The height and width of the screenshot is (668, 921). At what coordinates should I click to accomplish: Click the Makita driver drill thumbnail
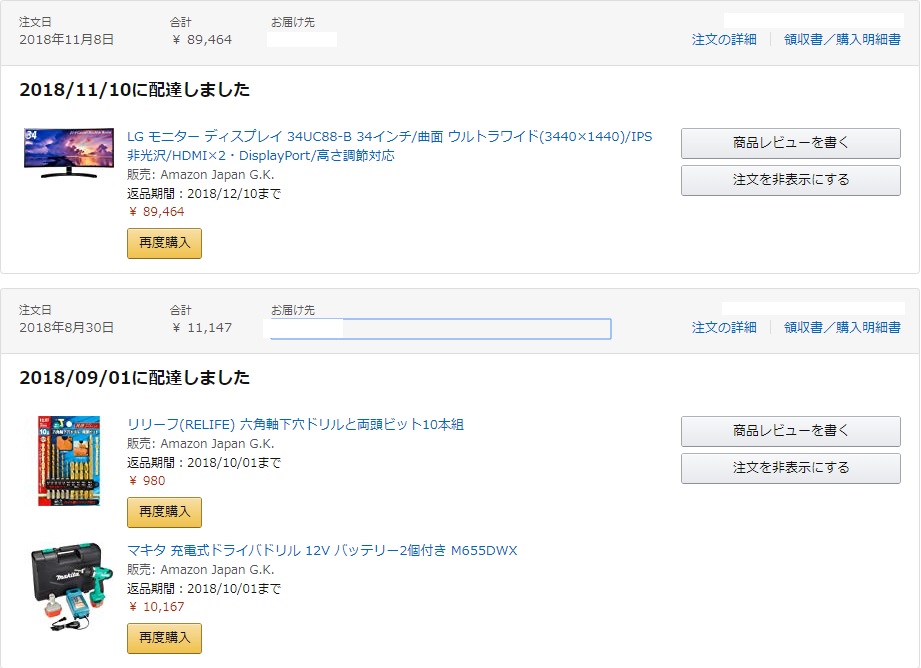point(71,587)
